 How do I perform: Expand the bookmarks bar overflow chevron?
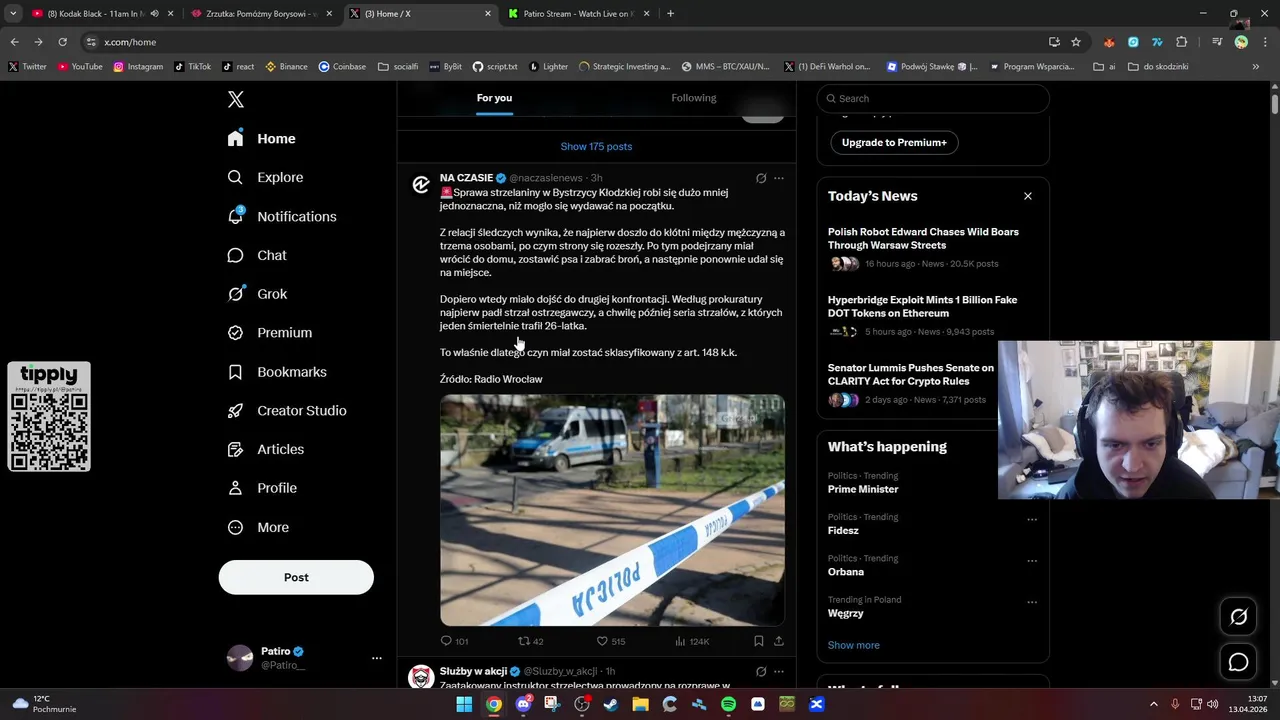[x=1256, y=67]
